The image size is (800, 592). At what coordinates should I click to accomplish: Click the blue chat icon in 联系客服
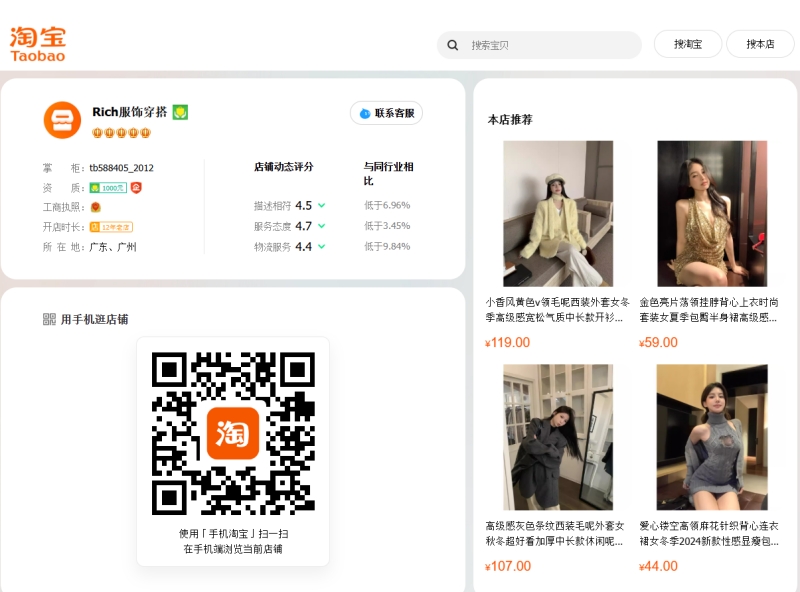(365, 113)
